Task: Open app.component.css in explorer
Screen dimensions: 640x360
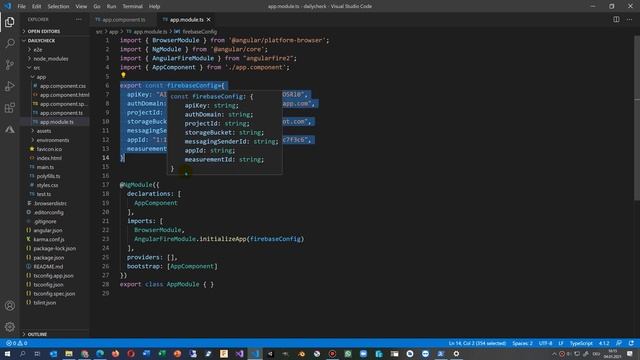Action: tap(63, 86)
